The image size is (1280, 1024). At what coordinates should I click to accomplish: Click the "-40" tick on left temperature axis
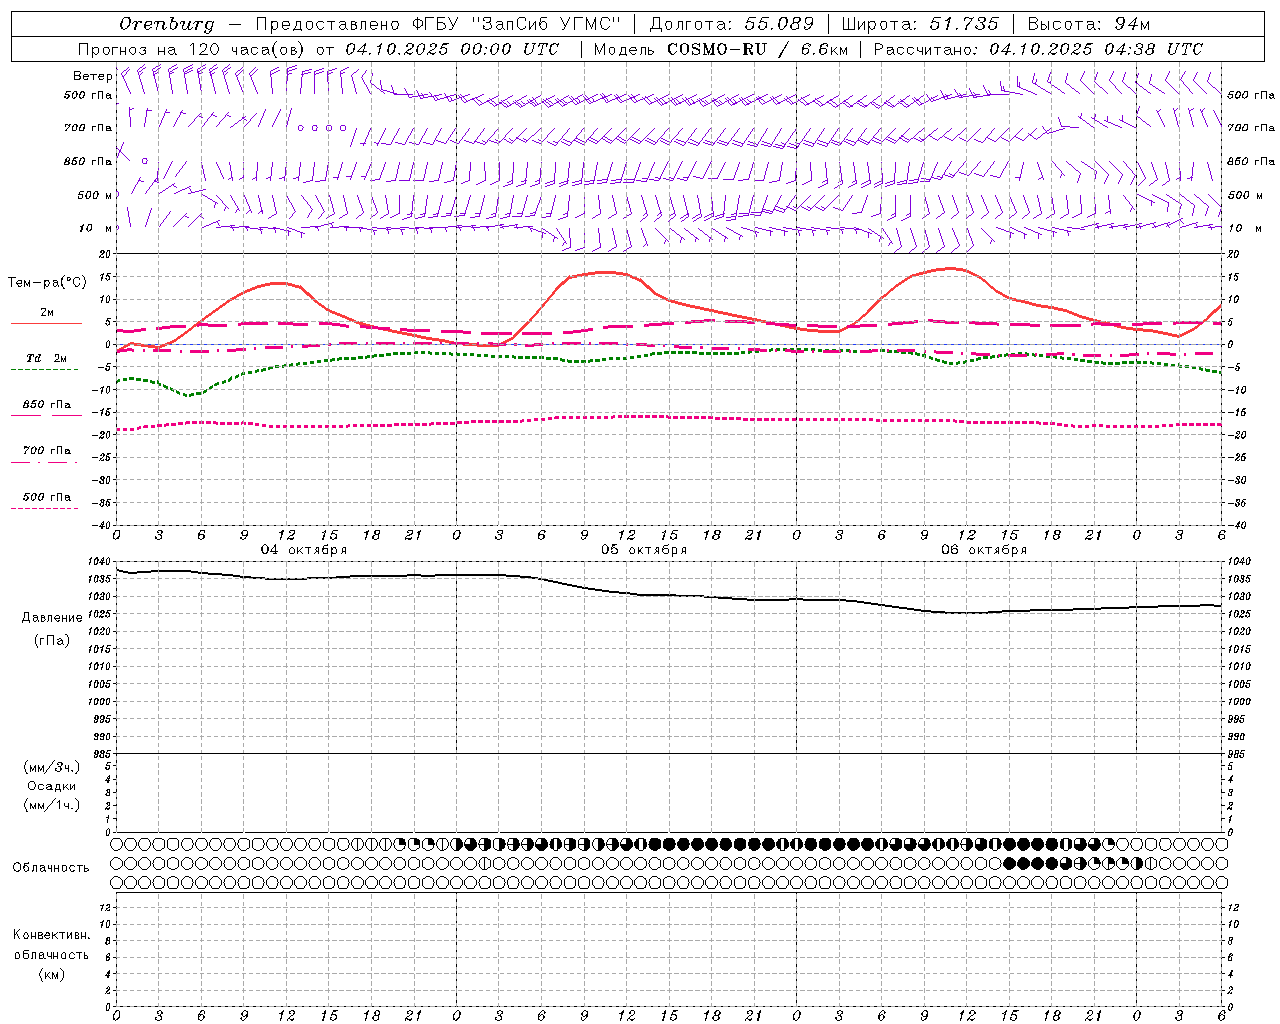[x=102, y=526]
